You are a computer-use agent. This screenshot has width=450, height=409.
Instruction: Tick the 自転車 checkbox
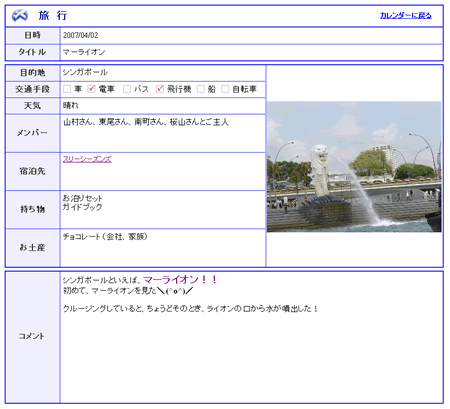point(225,89)
